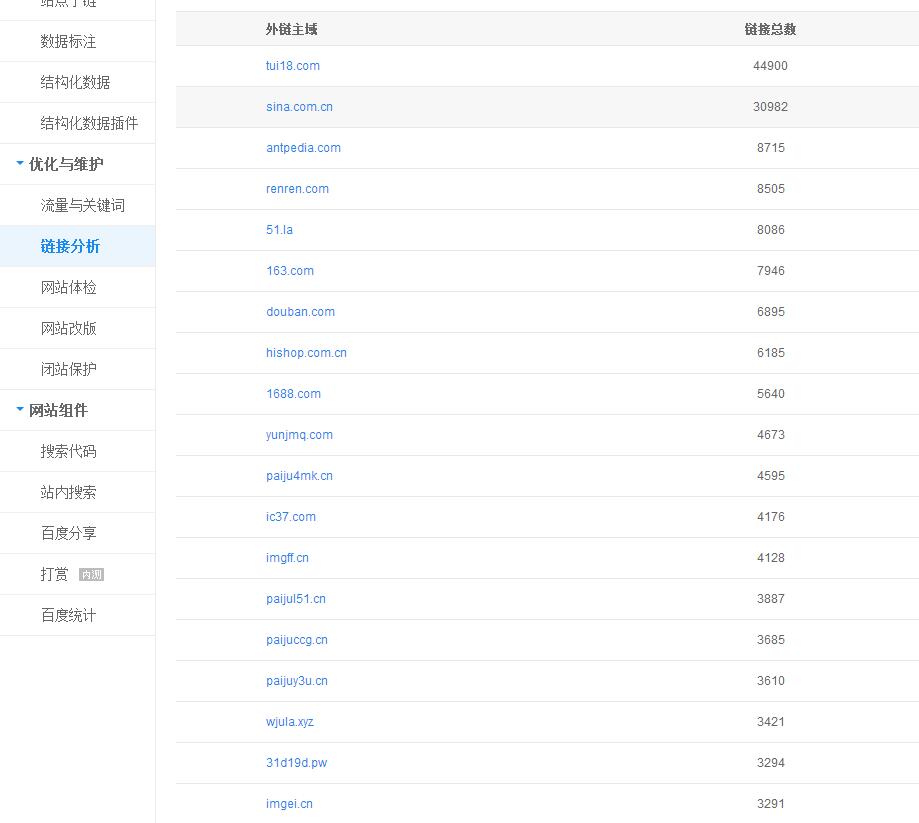Open the ic37.com domain link

click(291, 517)
